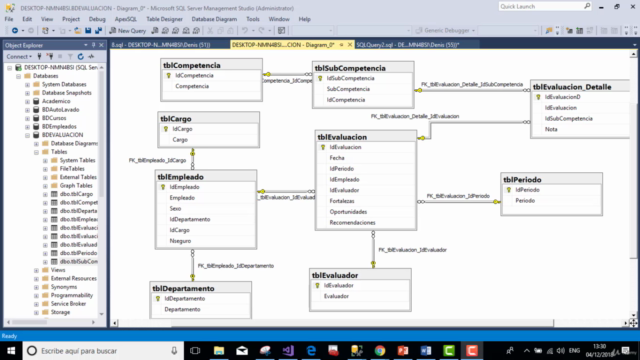The image size is (640, 360).
Task: Click the Disconnect plug icon in Object Explorer
Action: pyautogui.click(x=50, y=56)
